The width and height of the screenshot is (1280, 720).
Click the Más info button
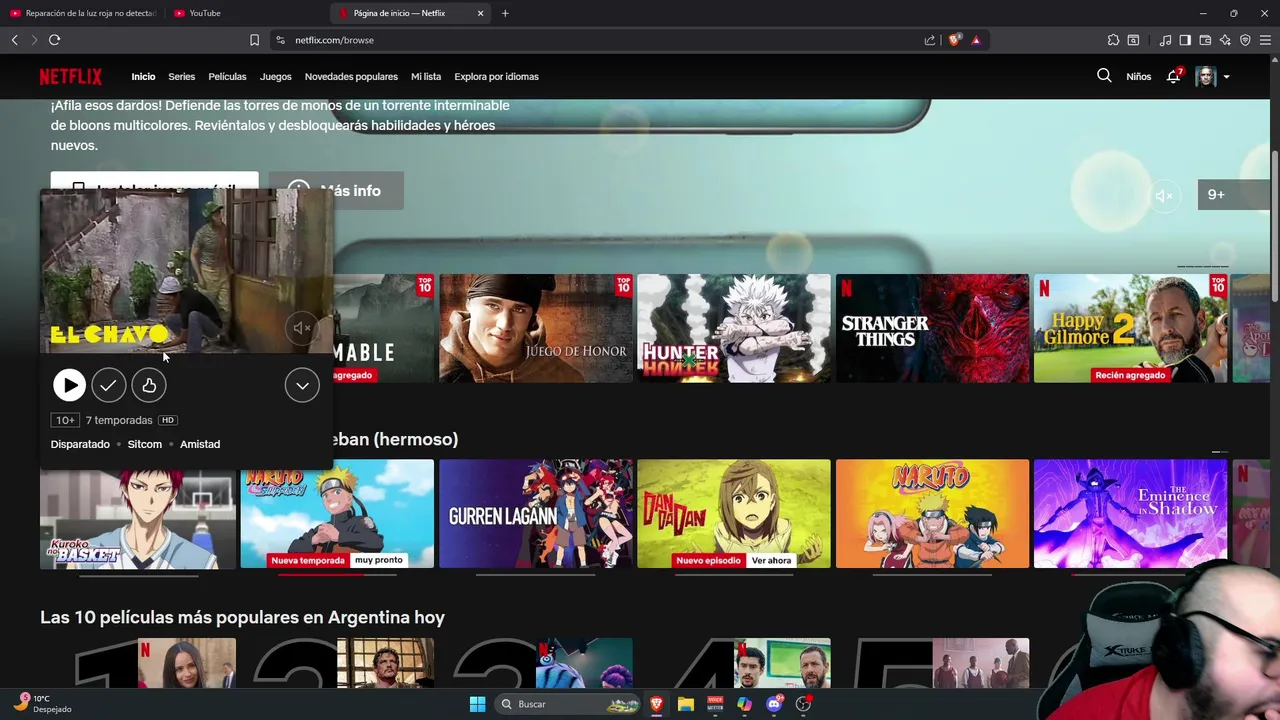coord(336,190)
